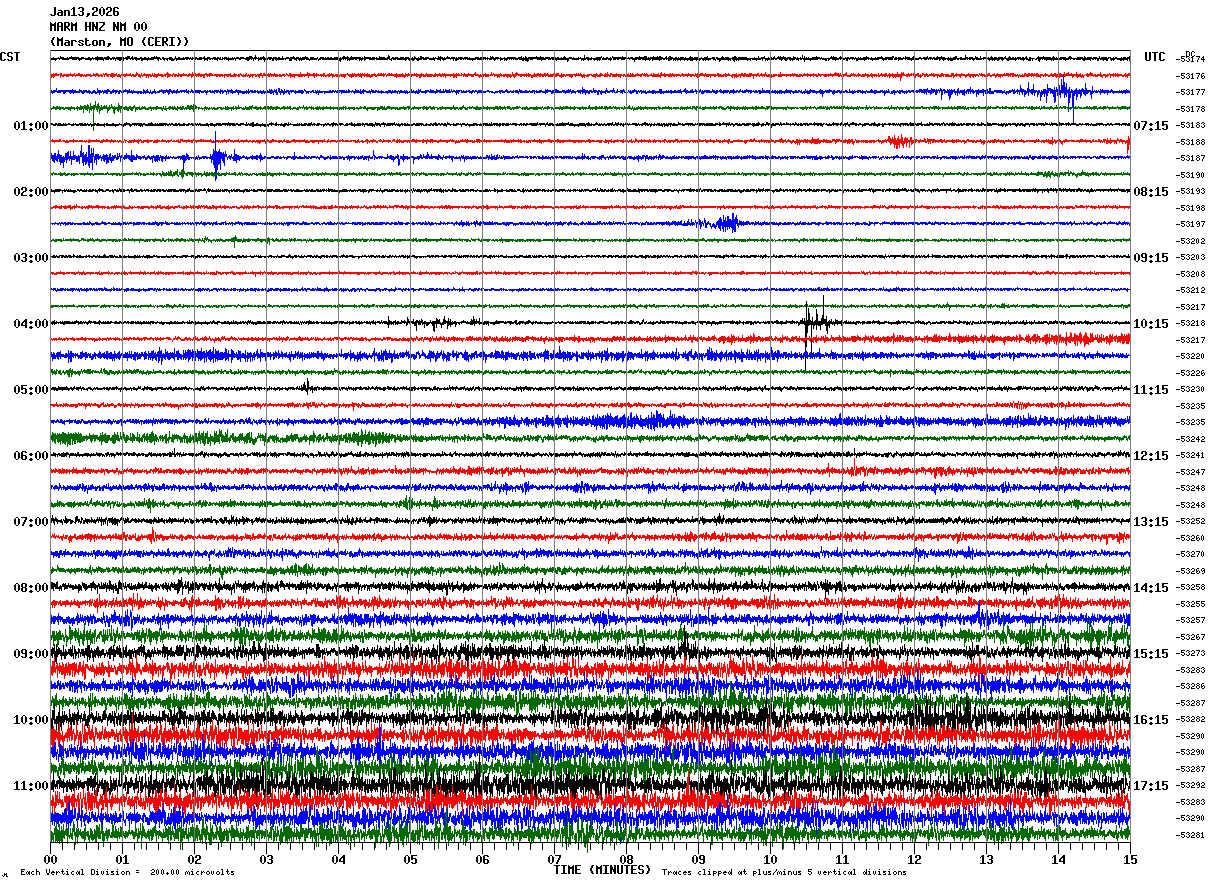This screenshot has width=1210, height=886.
Task: Click the 04:00 CST hour label
Action: coord(31,324)
